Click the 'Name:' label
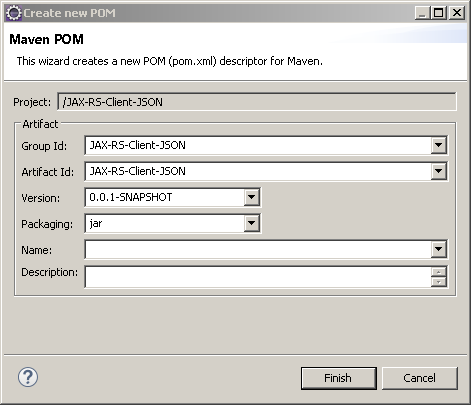The height and width of the screenshot is (405, 471). tap(37, 250)
